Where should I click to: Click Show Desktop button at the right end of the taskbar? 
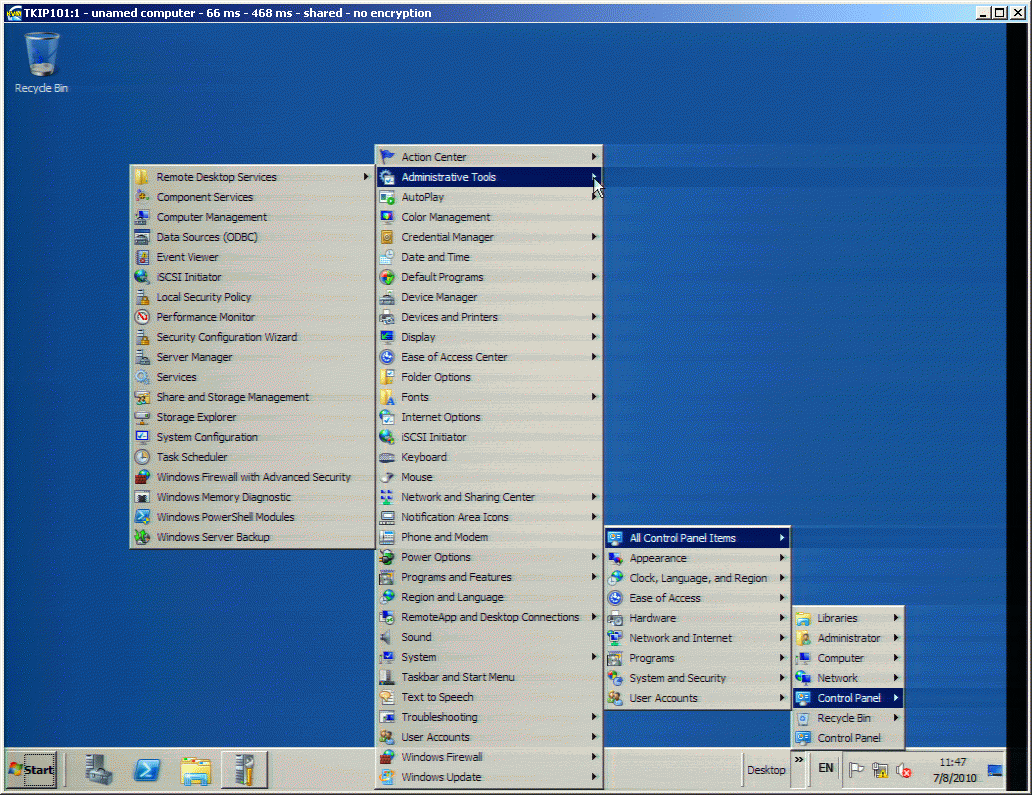[994, 770]
